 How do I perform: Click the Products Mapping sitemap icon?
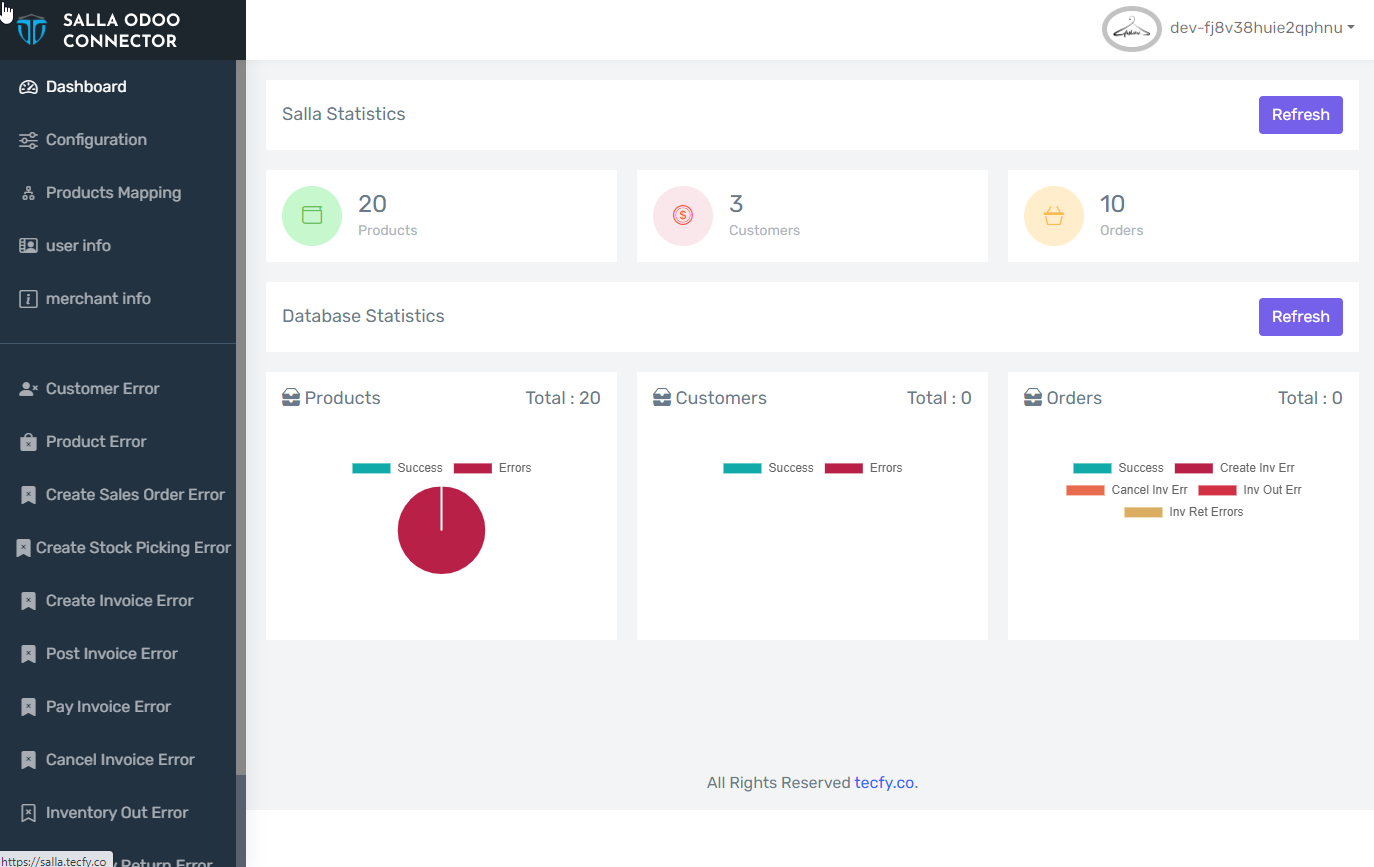(x=28, y=193)
